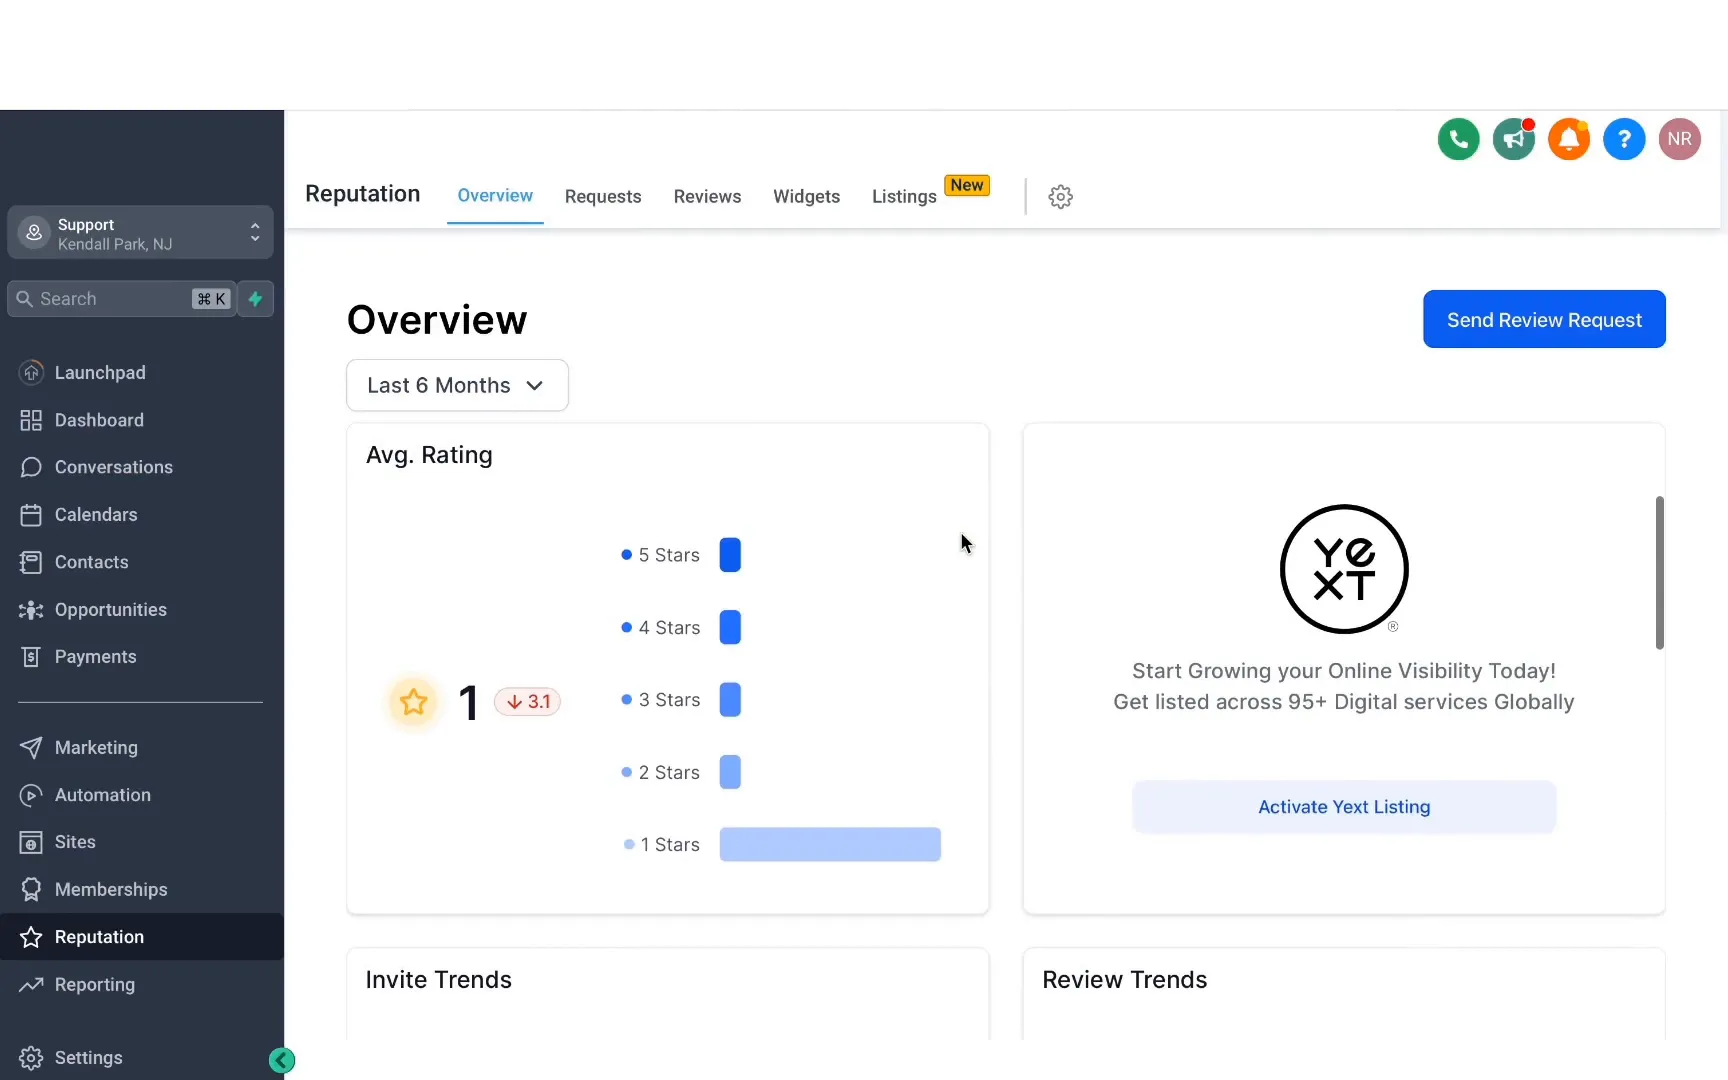
Task: Click the Contacts icon in sidebar
Action: 31,562
